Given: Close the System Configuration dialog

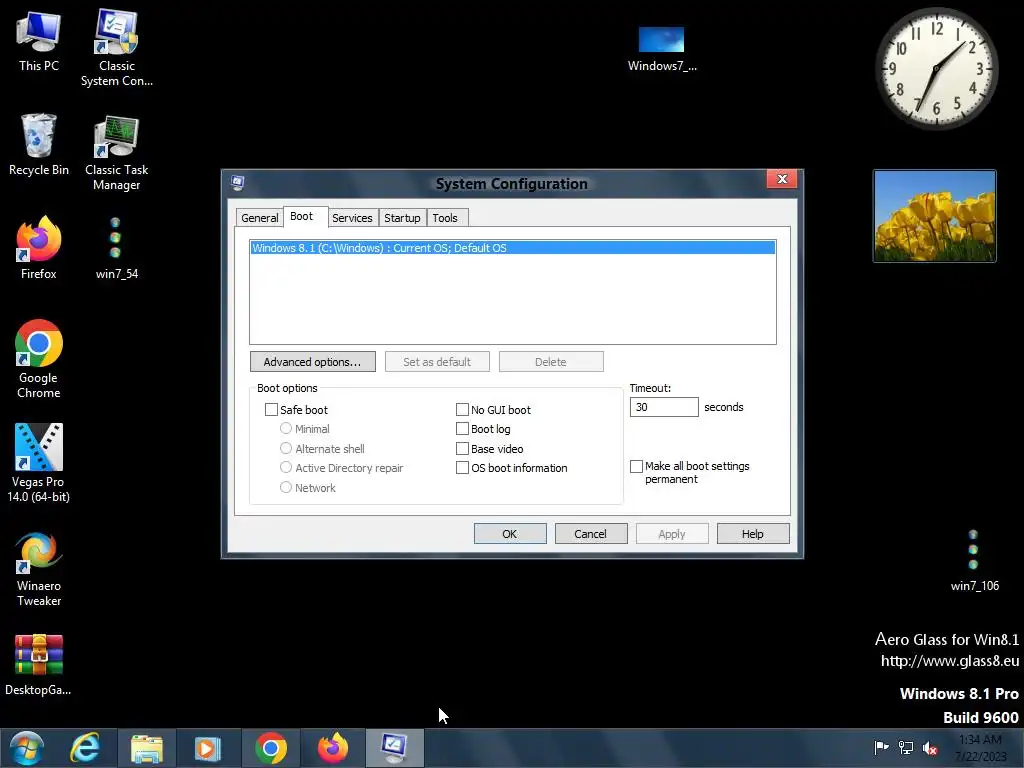Looking at the screenshot, I should tap(782, 179).
